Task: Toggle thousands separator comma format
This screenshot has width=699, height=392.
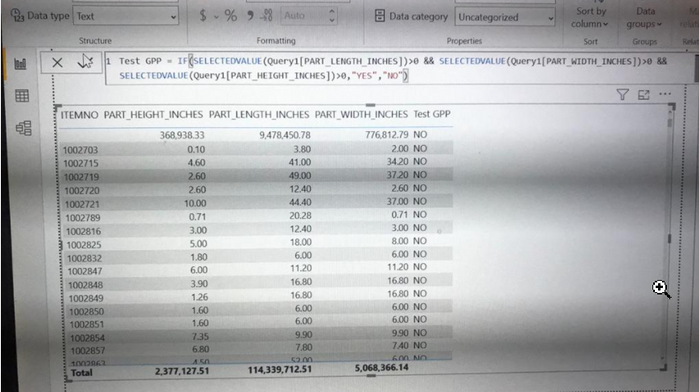Action: (x=250, y=16)
